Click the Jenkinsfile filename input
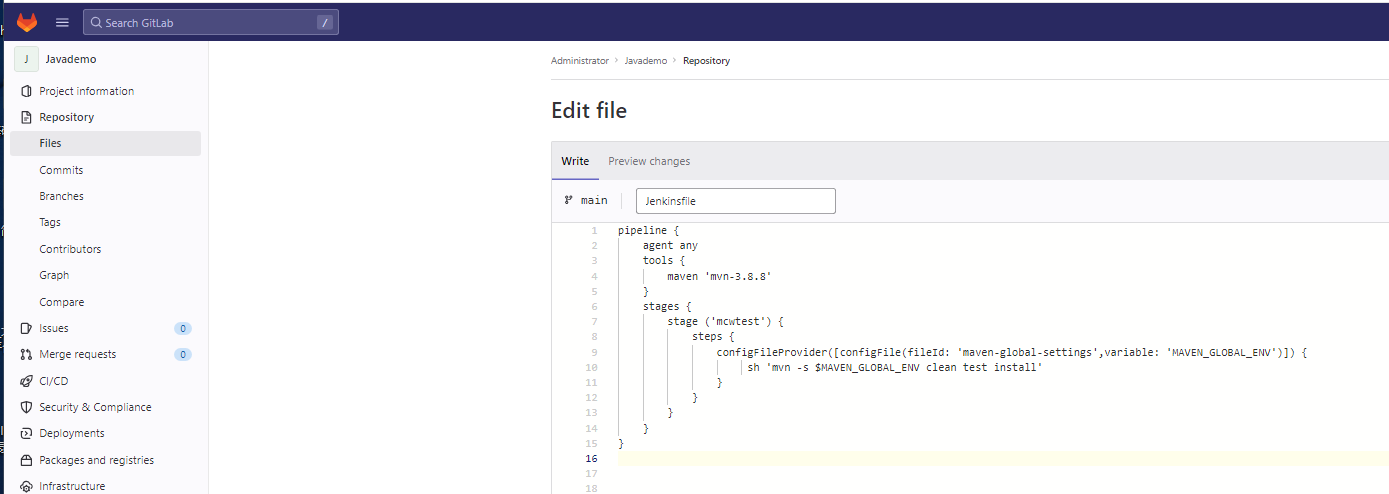 click(735, 201)
